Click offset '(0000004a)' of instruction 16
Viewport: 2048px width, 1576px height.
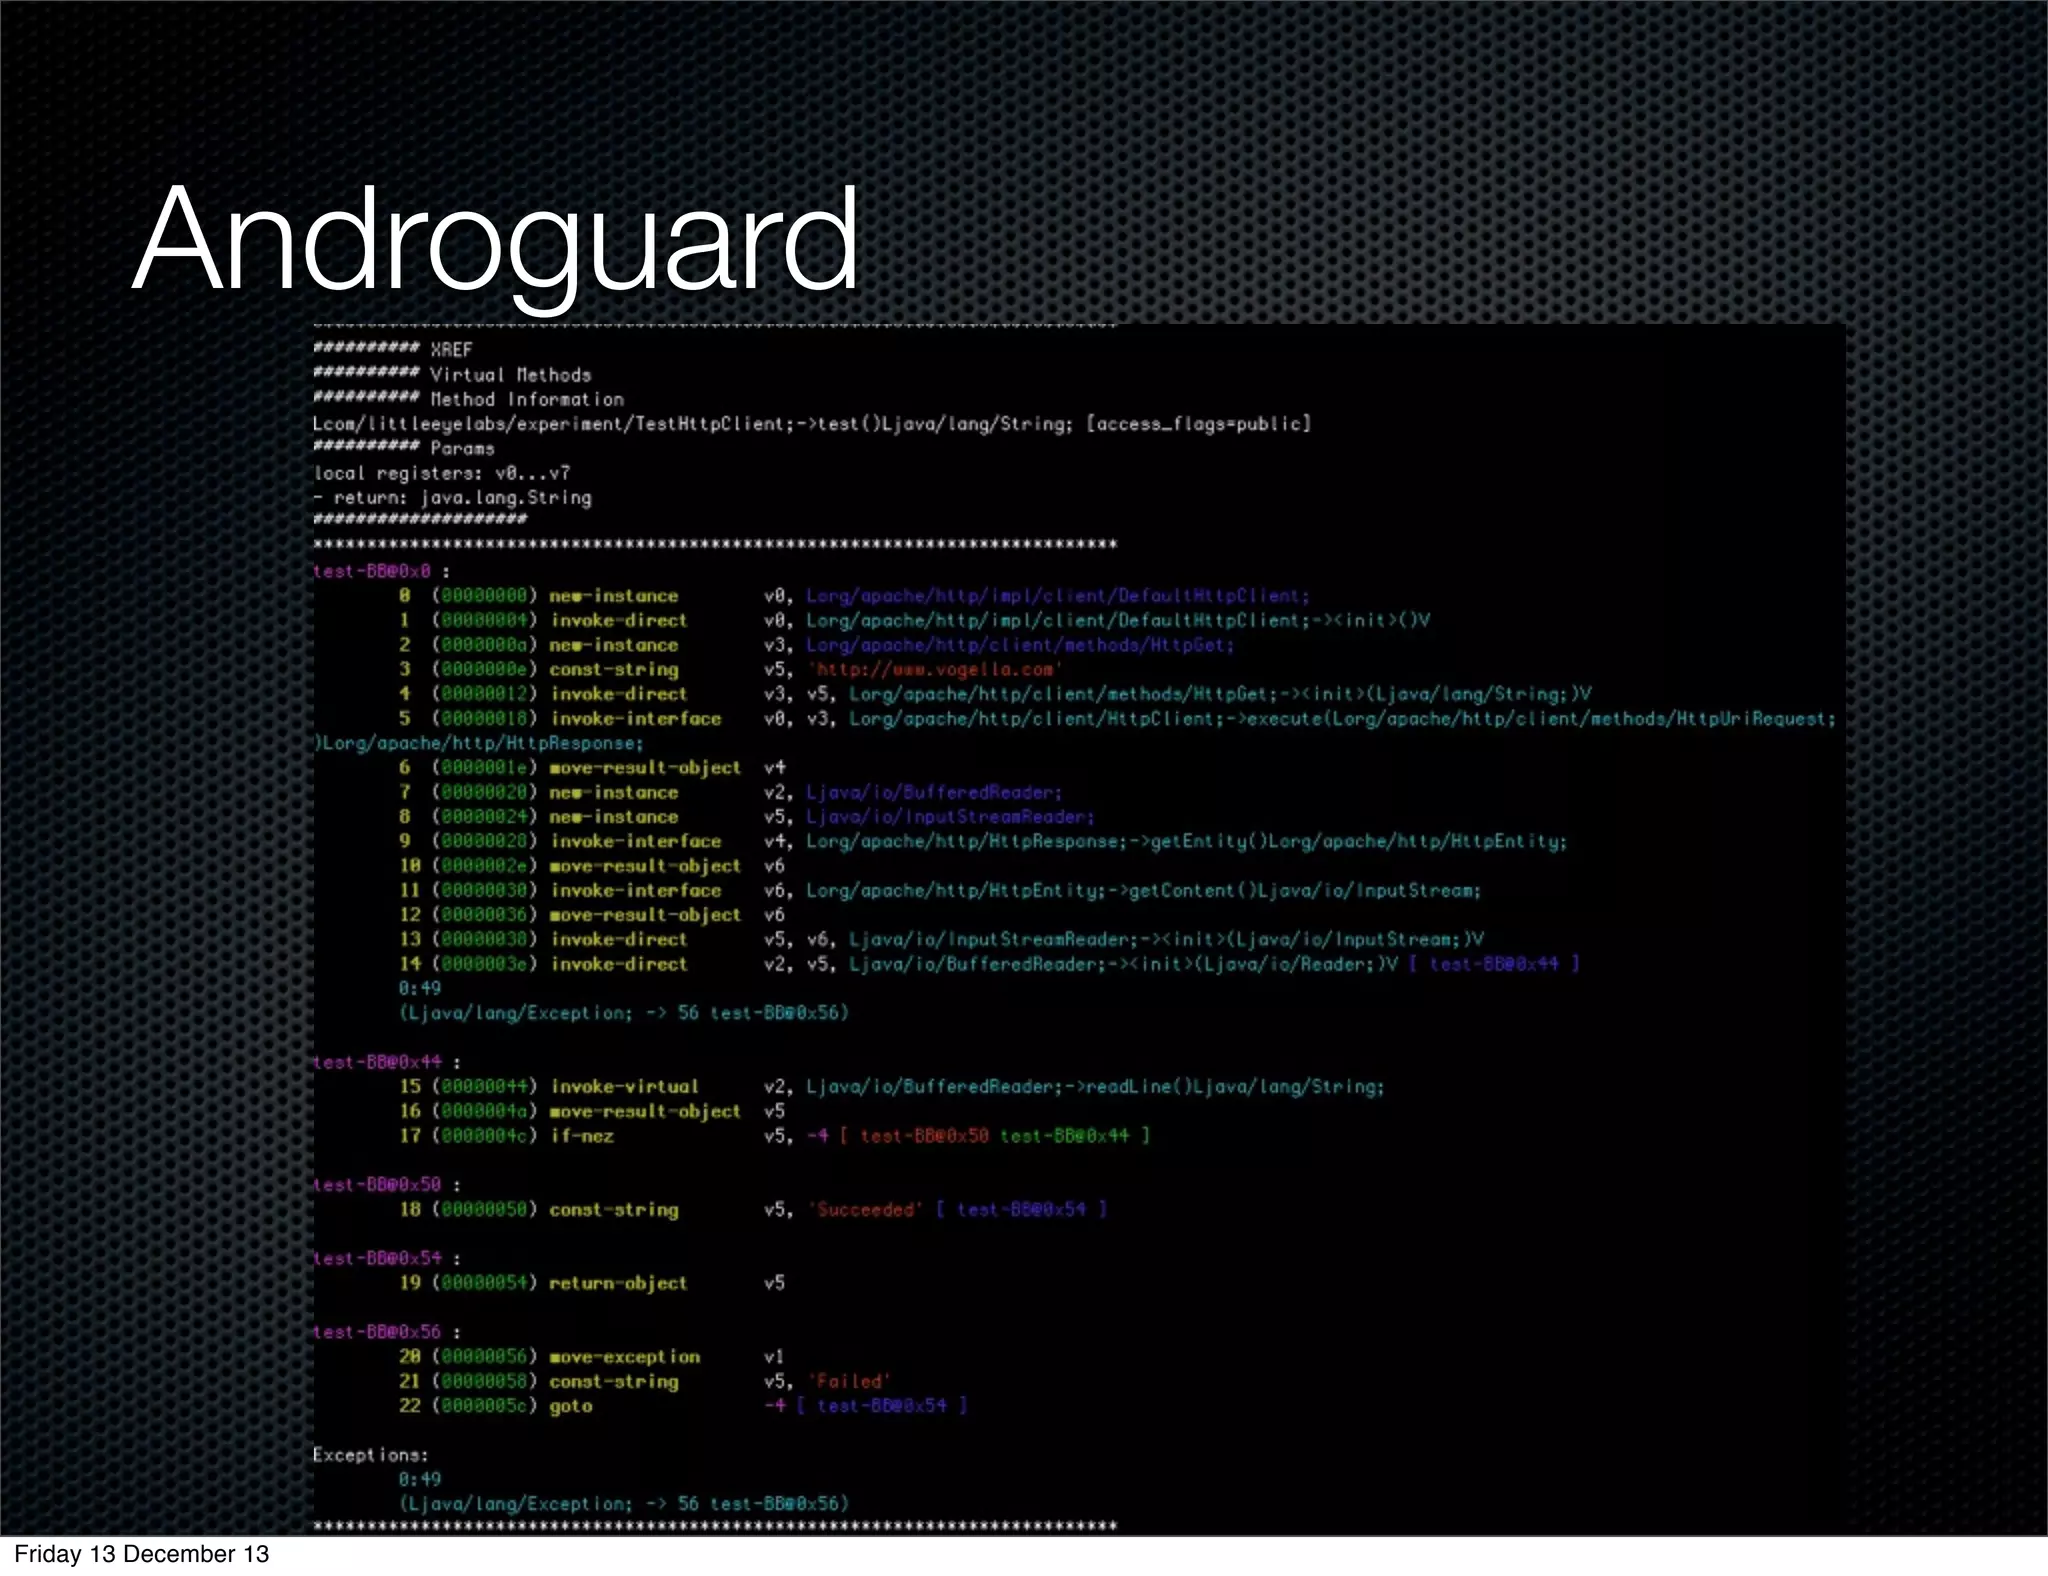(x=484, y=1111)
